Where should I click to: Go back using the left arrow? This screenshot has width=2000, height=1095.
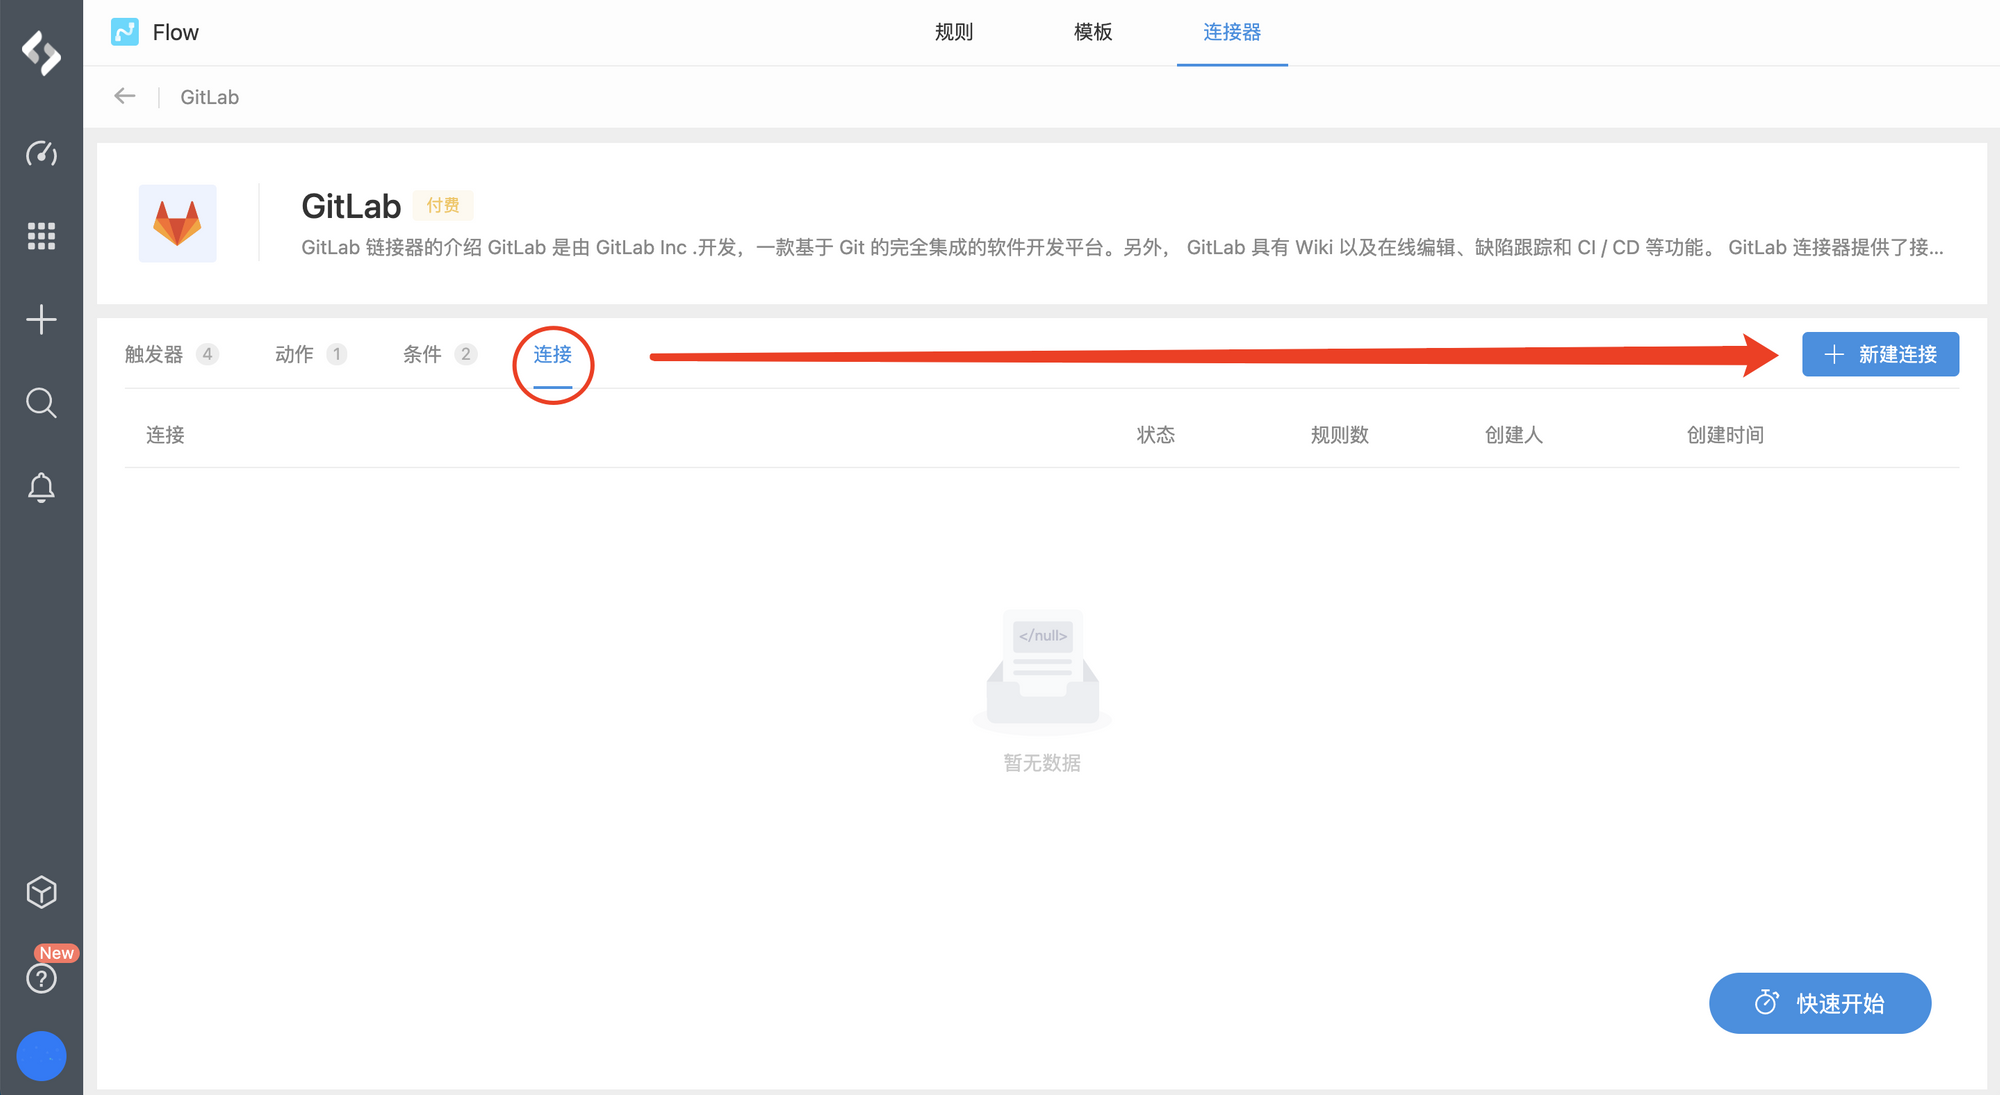pyautogui.click(x=125, y=96)
